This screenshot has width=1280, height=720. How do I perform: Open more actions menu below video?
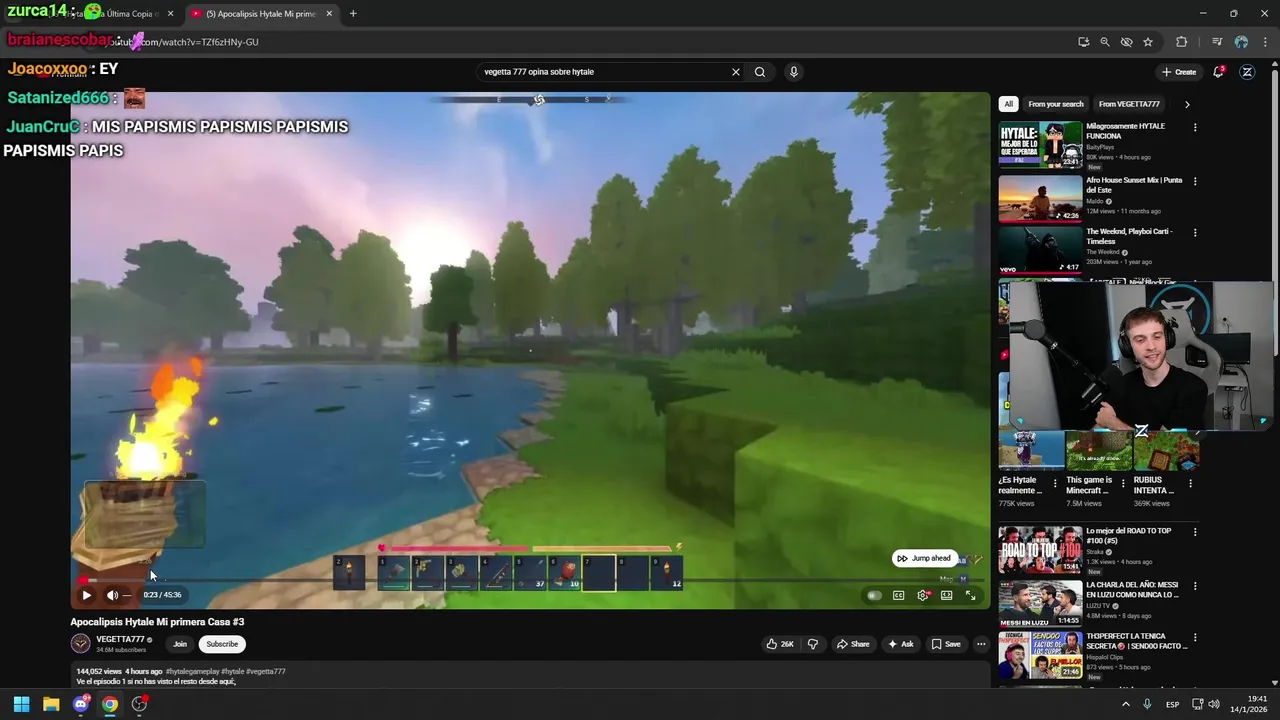(981, 644)
